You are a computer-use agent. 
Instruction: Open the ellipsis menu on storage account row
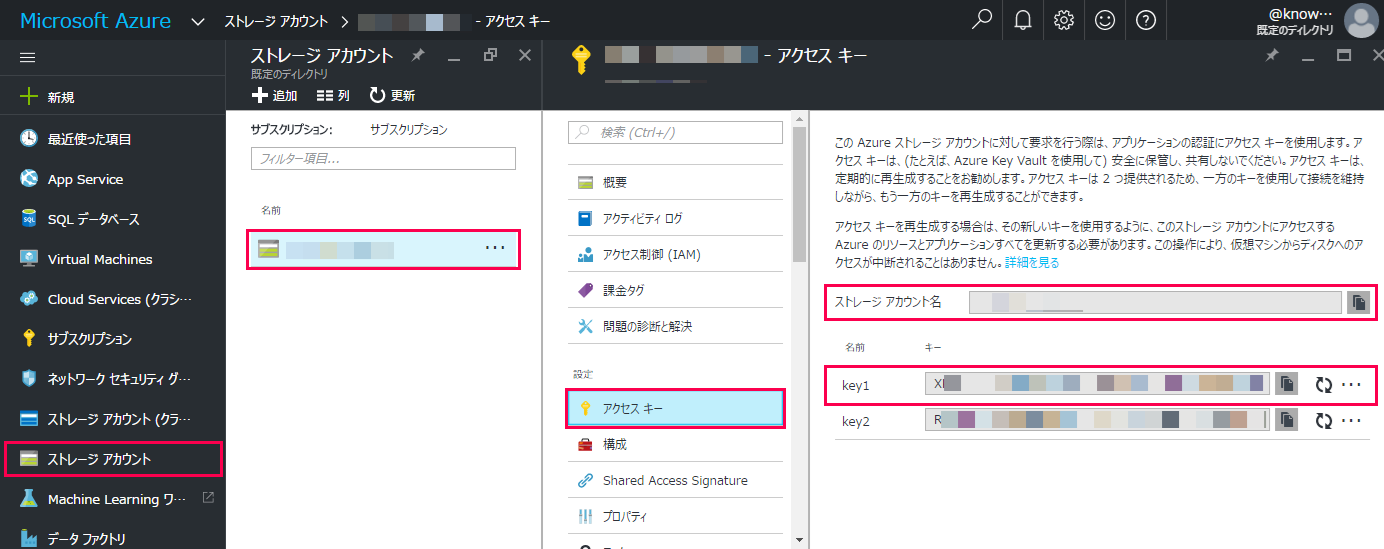click(495, 248)
